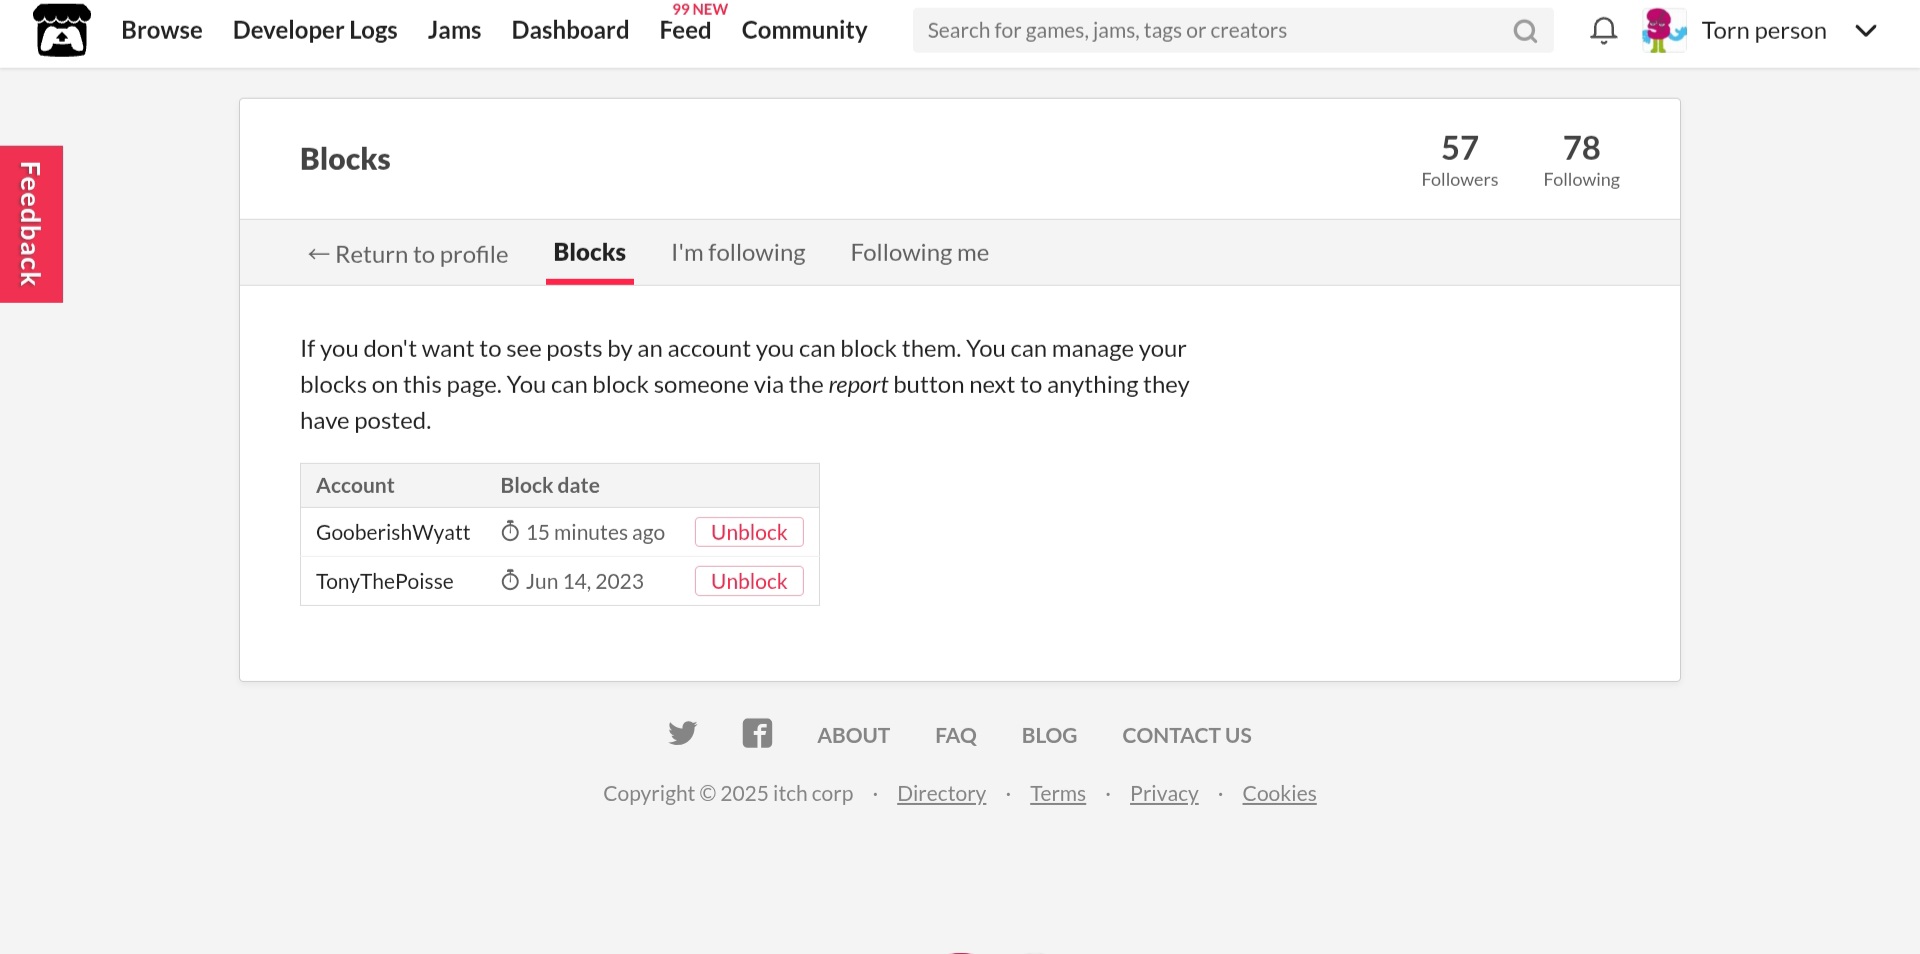Open the Facebook icon in footer

click(757, 734)
